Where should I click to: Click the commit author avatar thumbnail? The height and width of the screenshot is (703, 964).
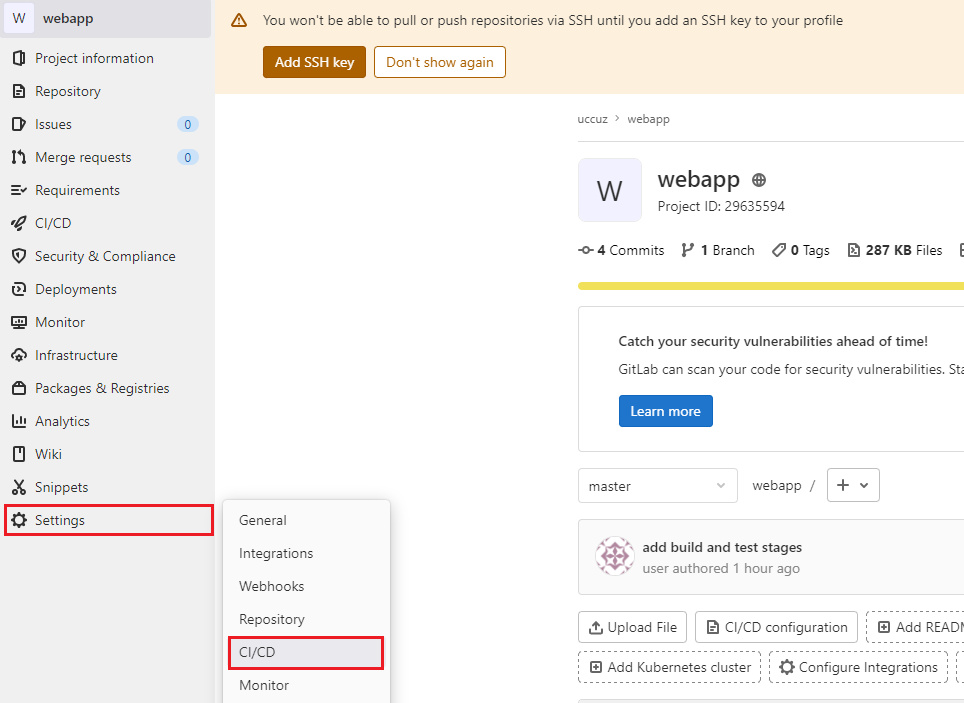pos(614,556)
